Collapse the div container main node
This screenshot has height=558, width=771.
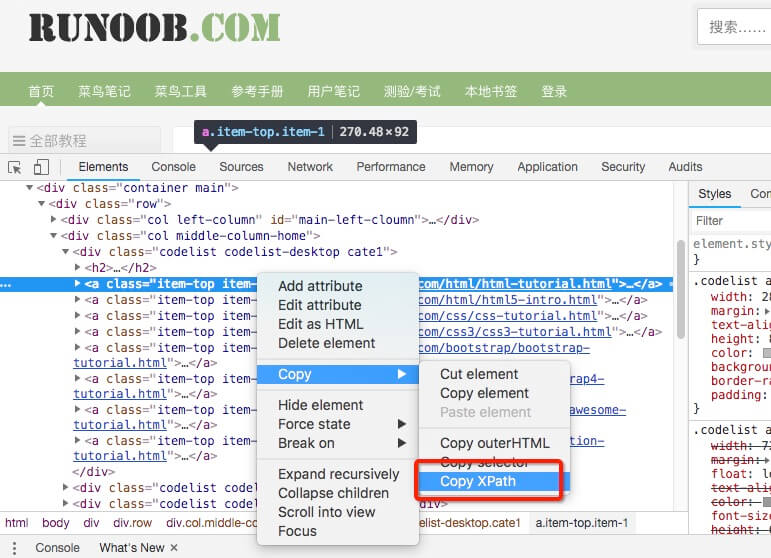tap(30, 188)
